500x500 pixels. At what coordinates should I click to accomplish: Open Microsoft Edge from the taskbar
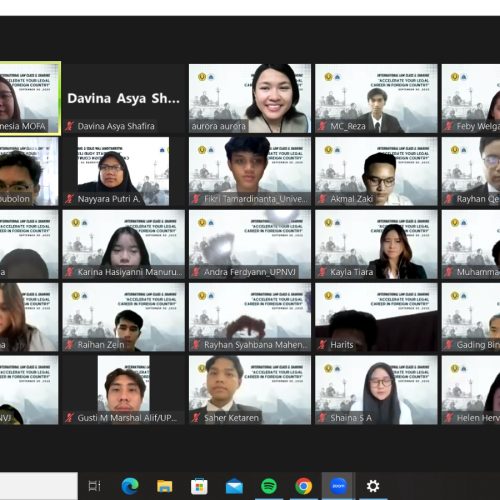[130, 486]
